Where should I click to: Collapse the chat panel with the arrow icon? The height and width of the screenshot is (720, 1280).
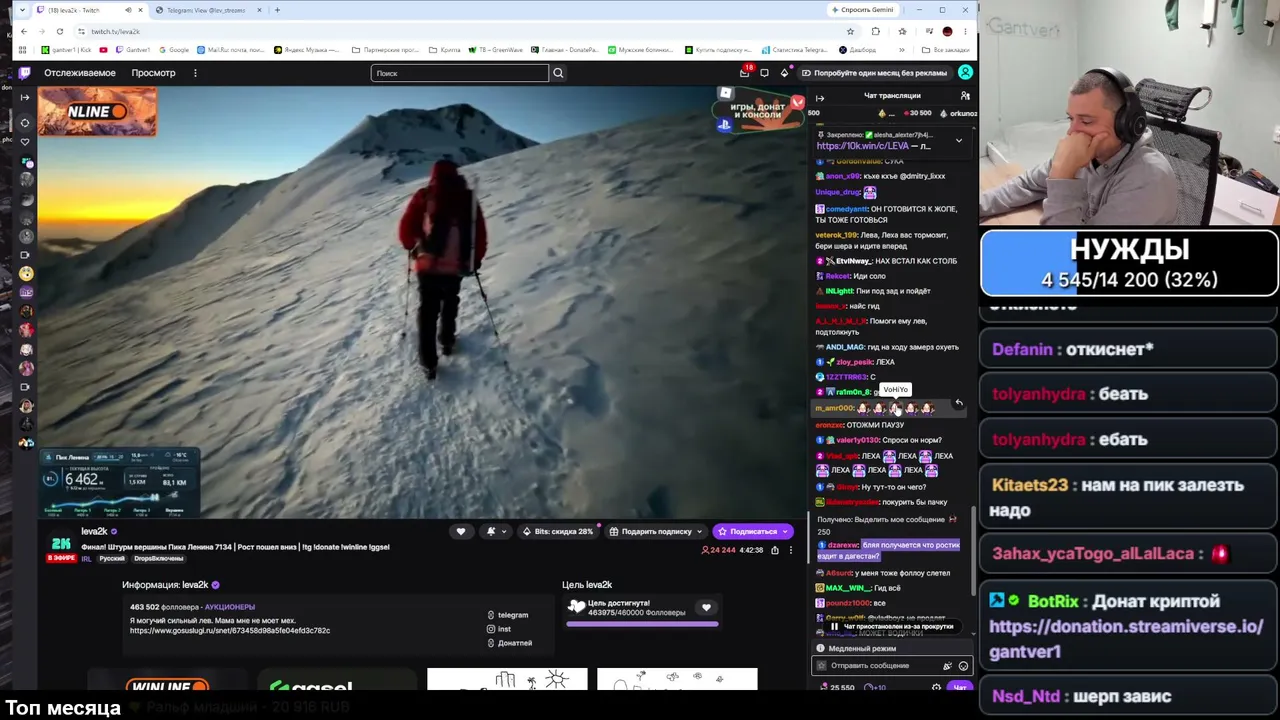[x=820, y=97]
